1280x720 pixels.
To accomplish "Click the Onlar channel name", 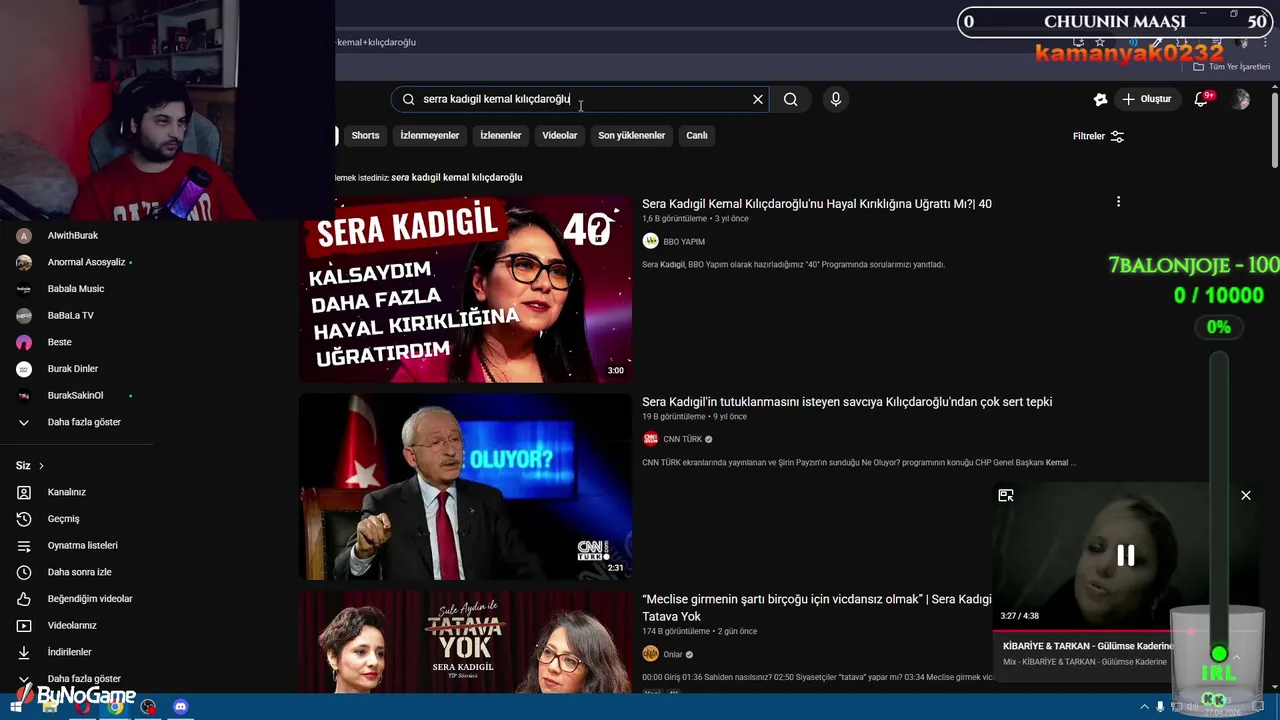I will click(673, 655).
